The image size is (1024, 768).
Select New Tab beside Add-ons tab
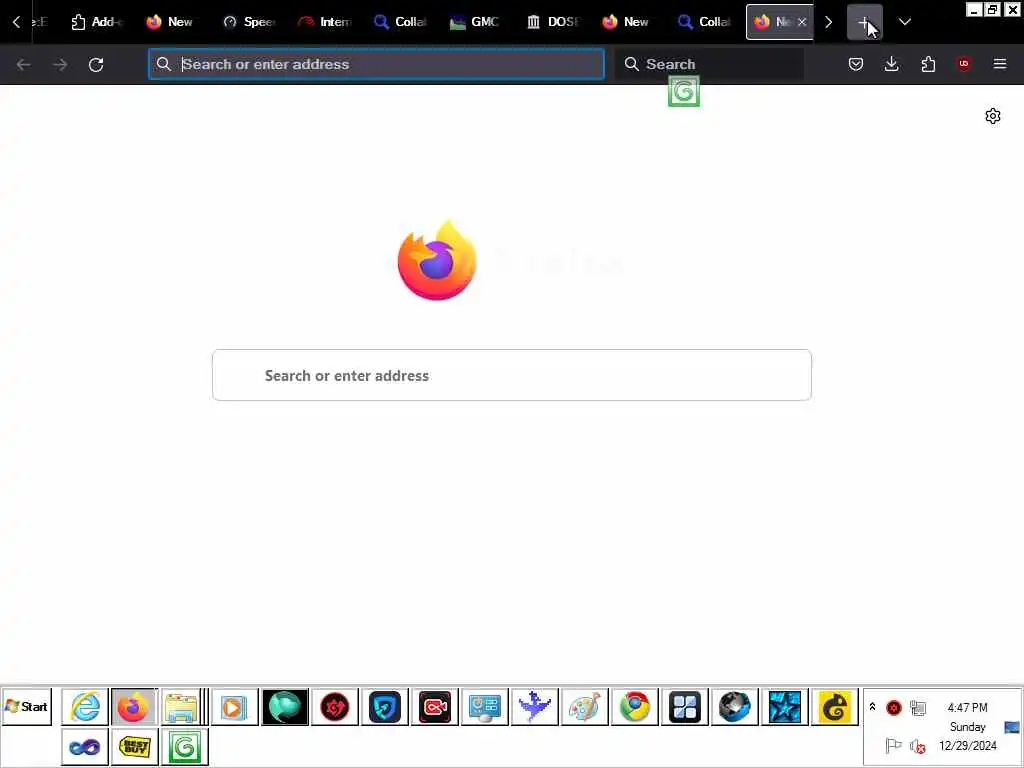click(172, 22)
